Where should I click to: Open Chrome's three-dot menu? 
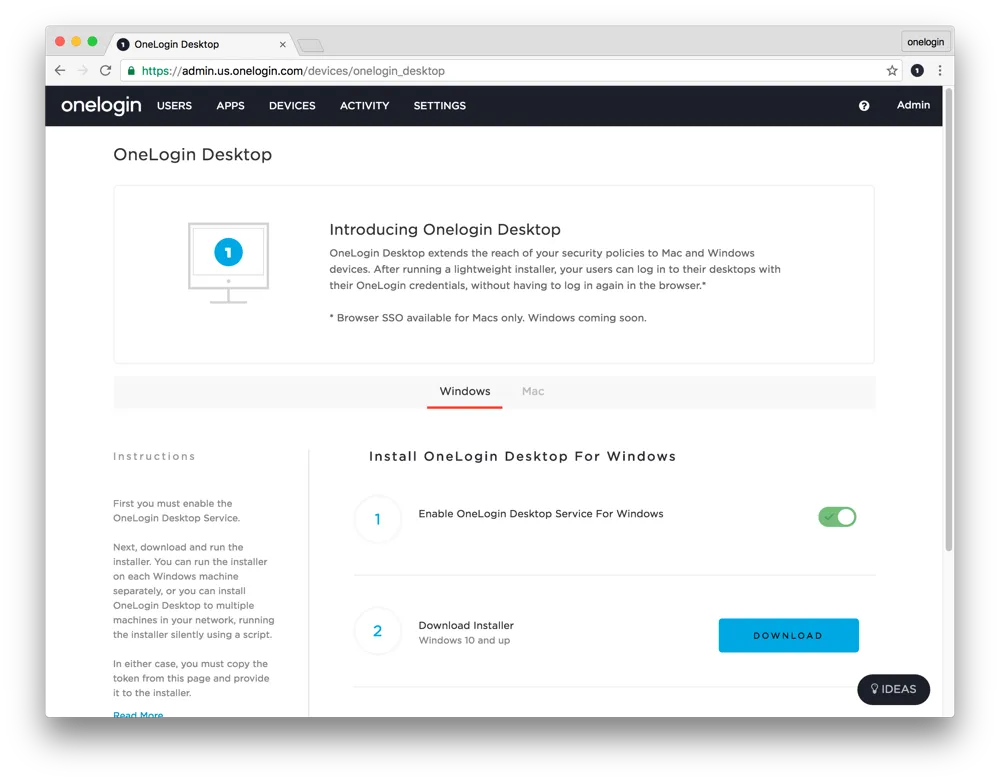pos(940,71)
